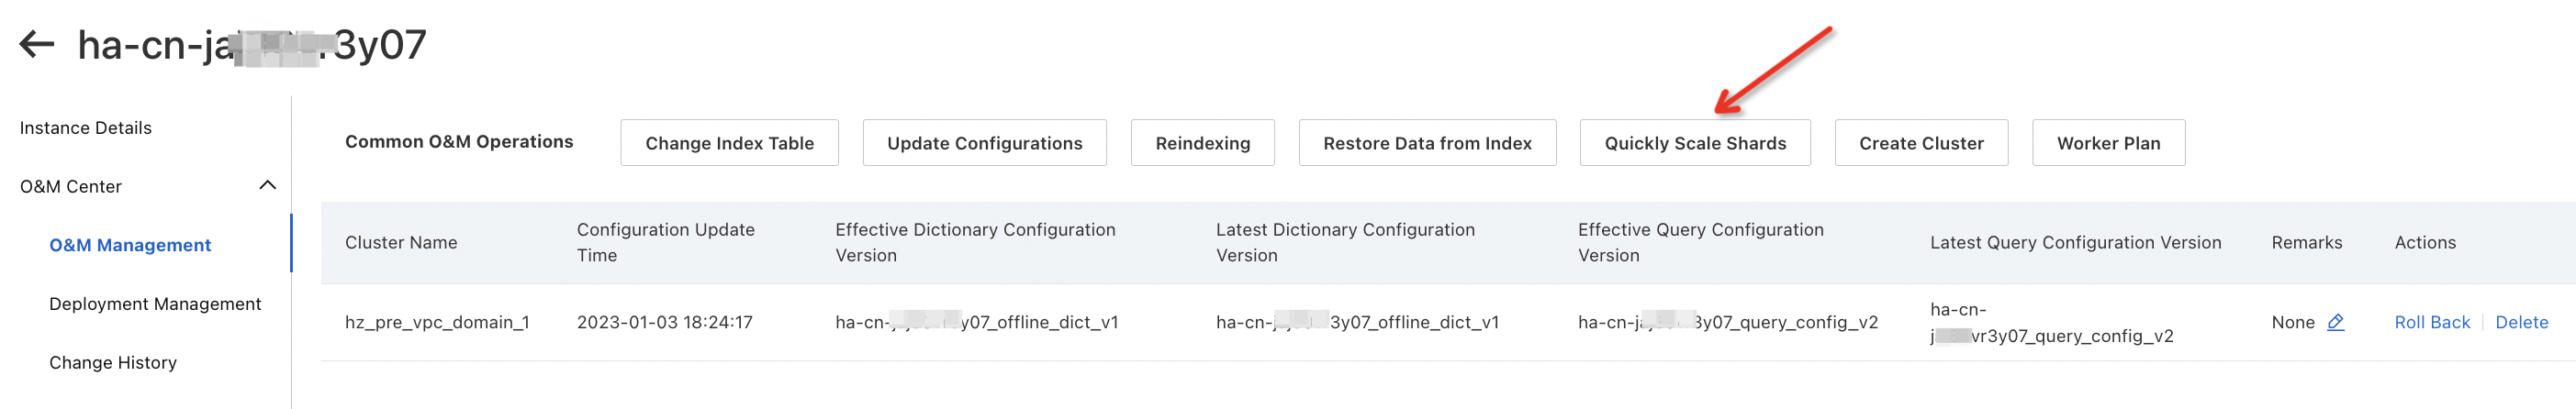This screenshot has width=2576, height=409.
Task: Open the Worker Plan
Action: point(2108,143)
